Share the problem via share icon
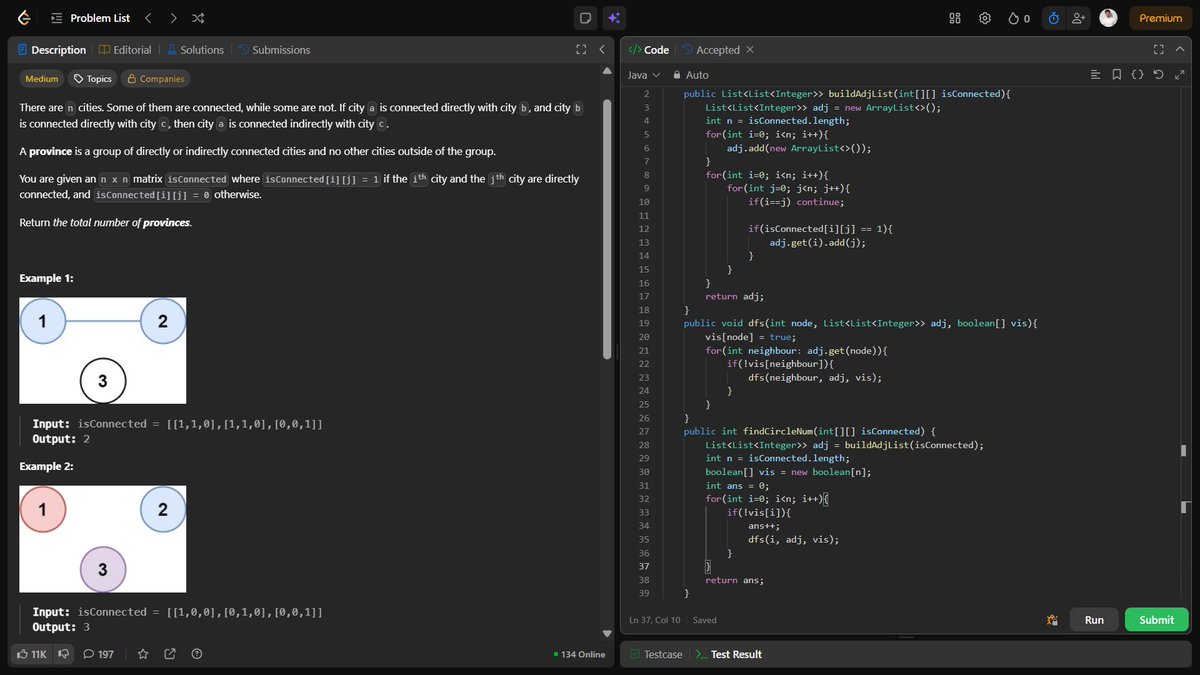The width and height of the screenshot is (1200, 675). pyautogui.click(x=170, y=654)
